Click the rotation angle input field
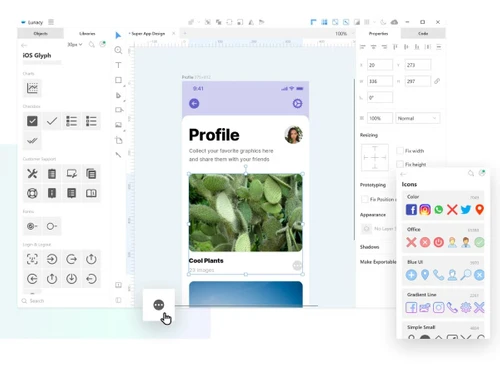 coord(380,98)
